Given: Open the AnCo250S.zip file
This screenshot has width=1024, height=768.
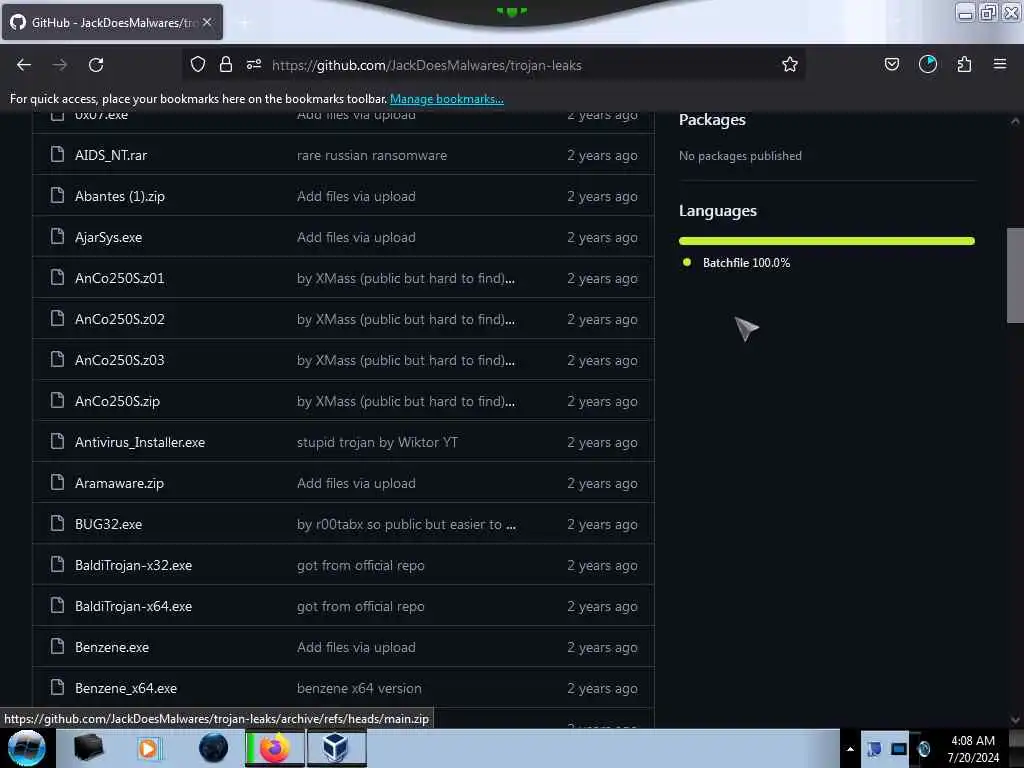Looking at the screenshot, I should (x=118, y=401).
